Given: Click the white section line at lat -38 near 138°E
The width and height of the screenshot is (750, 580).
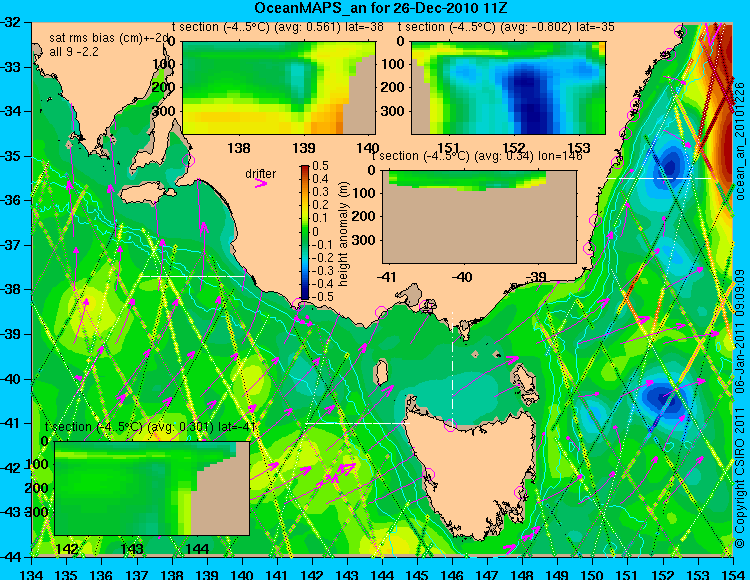Looking at the screenshot, I should pos(192,276).
